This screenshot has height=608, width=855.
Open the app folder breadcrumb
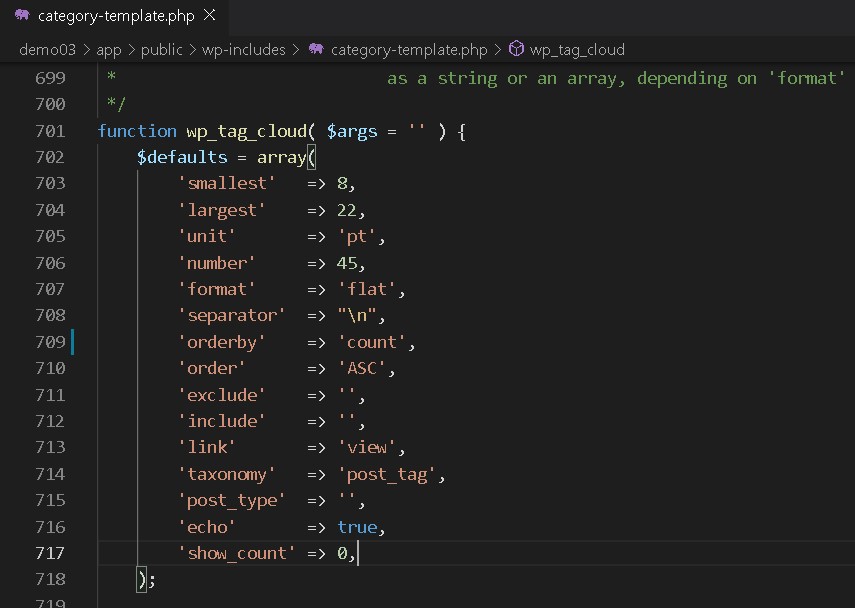click(x=108, y=49)
